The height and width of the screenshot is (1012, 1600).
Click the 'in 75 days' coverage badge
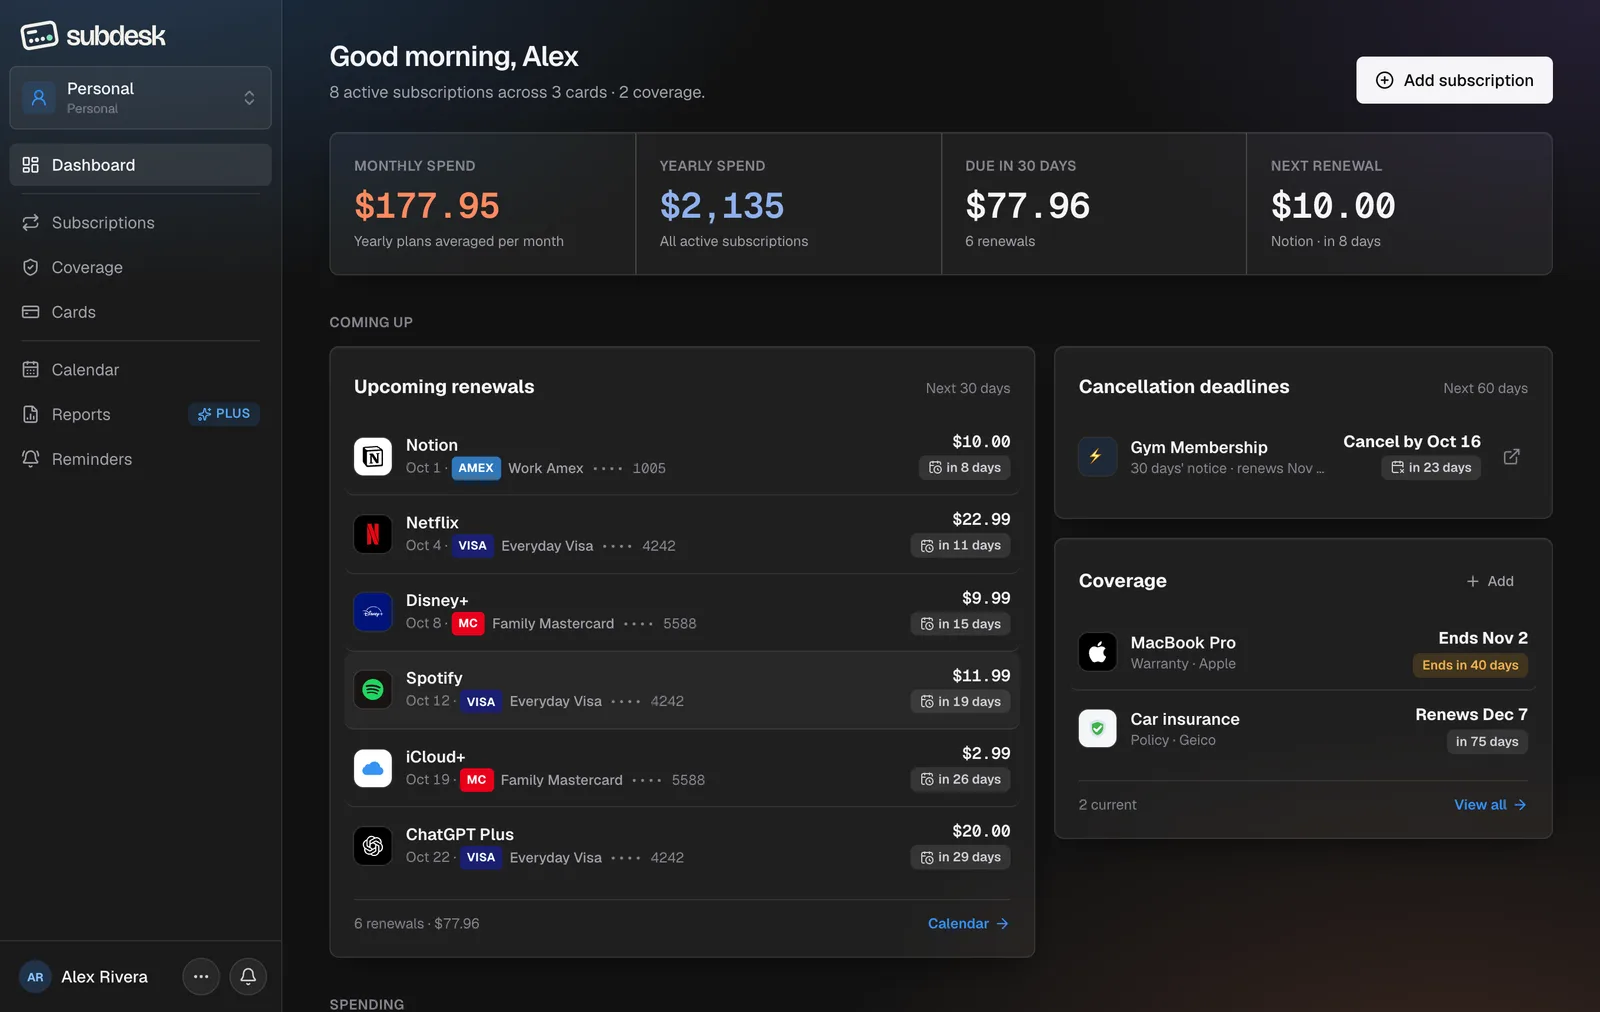[1487, 742]
